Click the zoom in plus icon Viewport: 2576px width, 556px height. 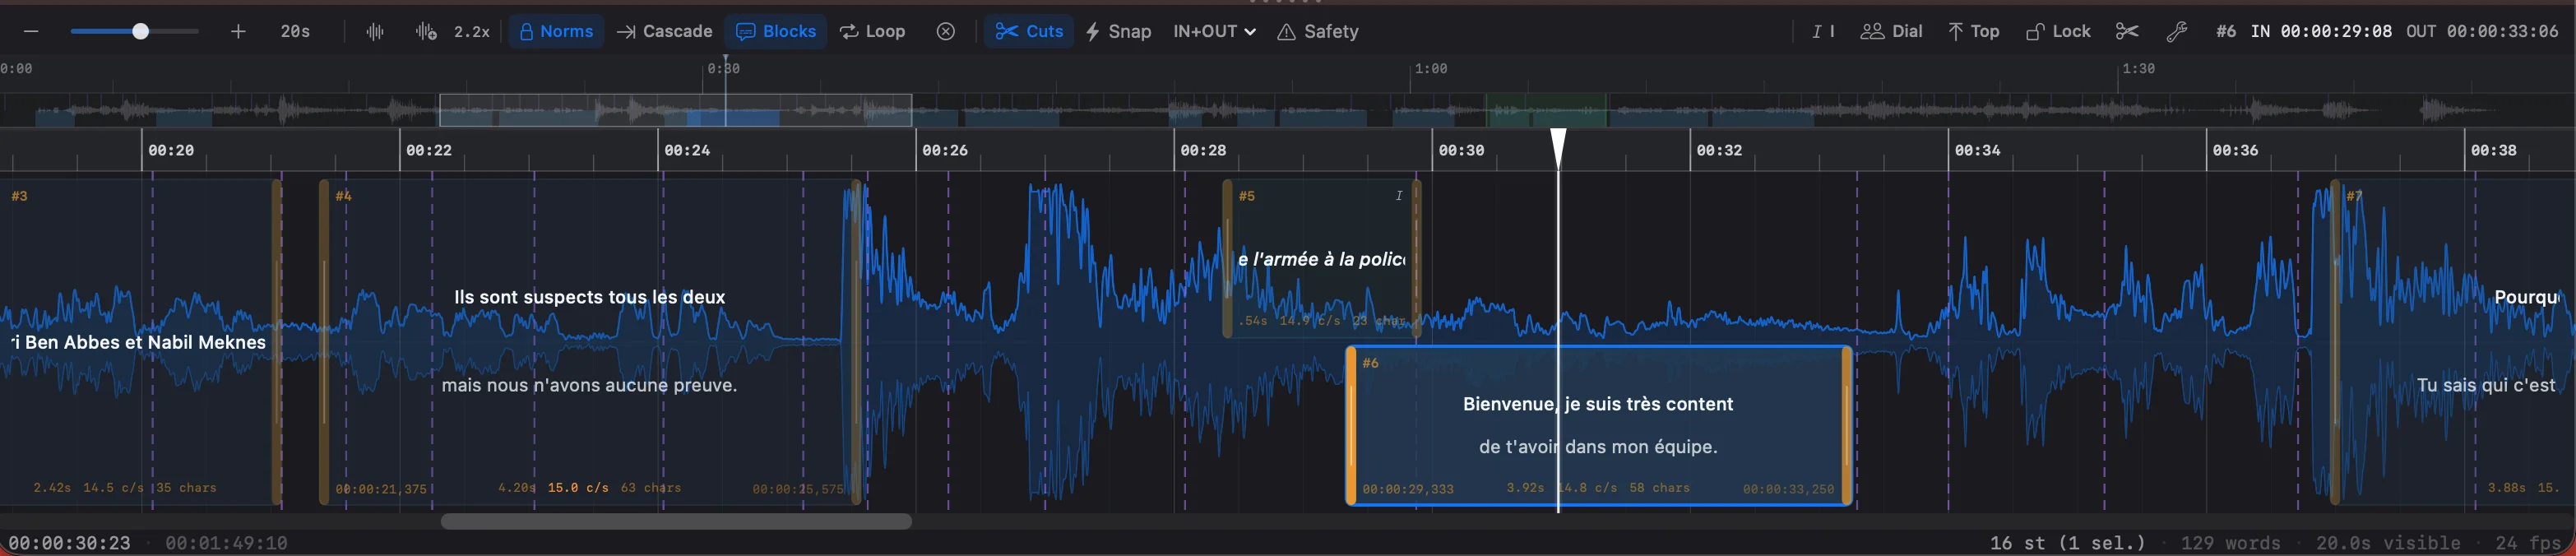[238, 32]
